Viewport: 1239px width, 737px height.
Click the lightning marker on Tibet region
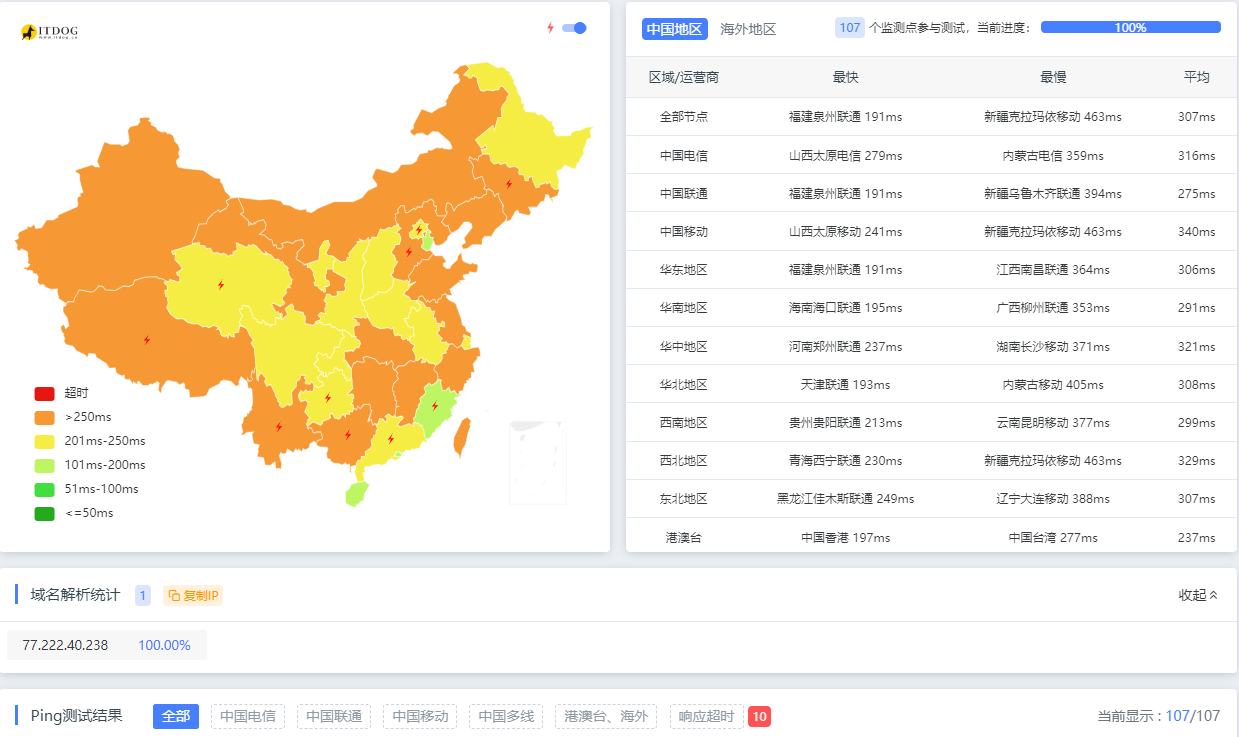[x=147, y=340]
